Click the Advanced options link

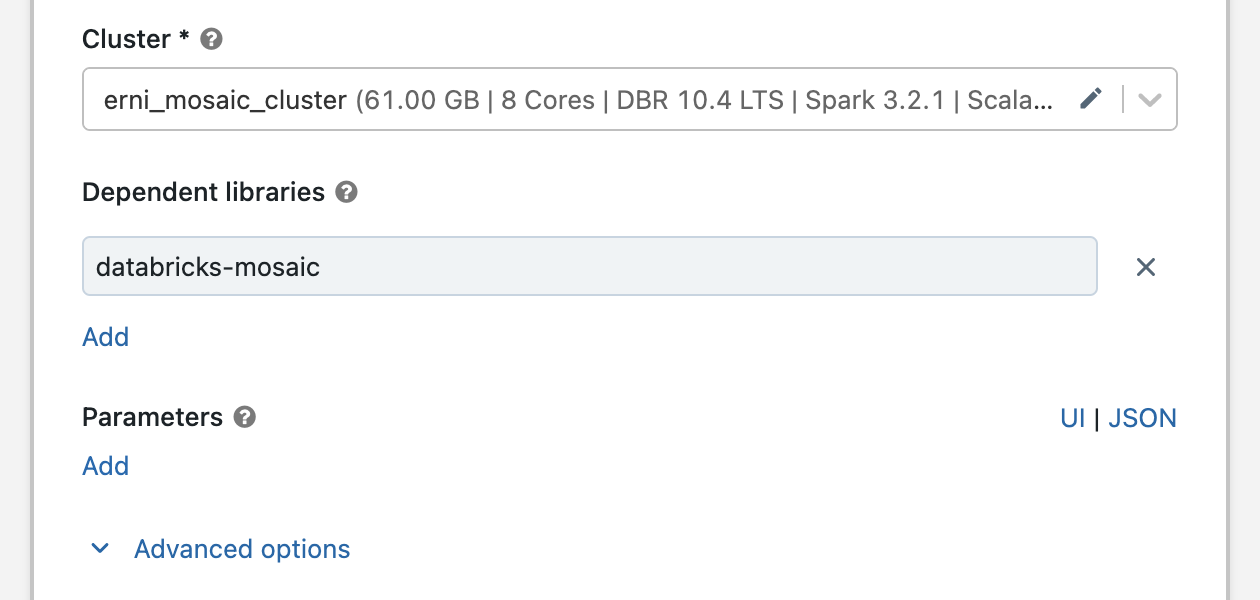tap(241, 548)
